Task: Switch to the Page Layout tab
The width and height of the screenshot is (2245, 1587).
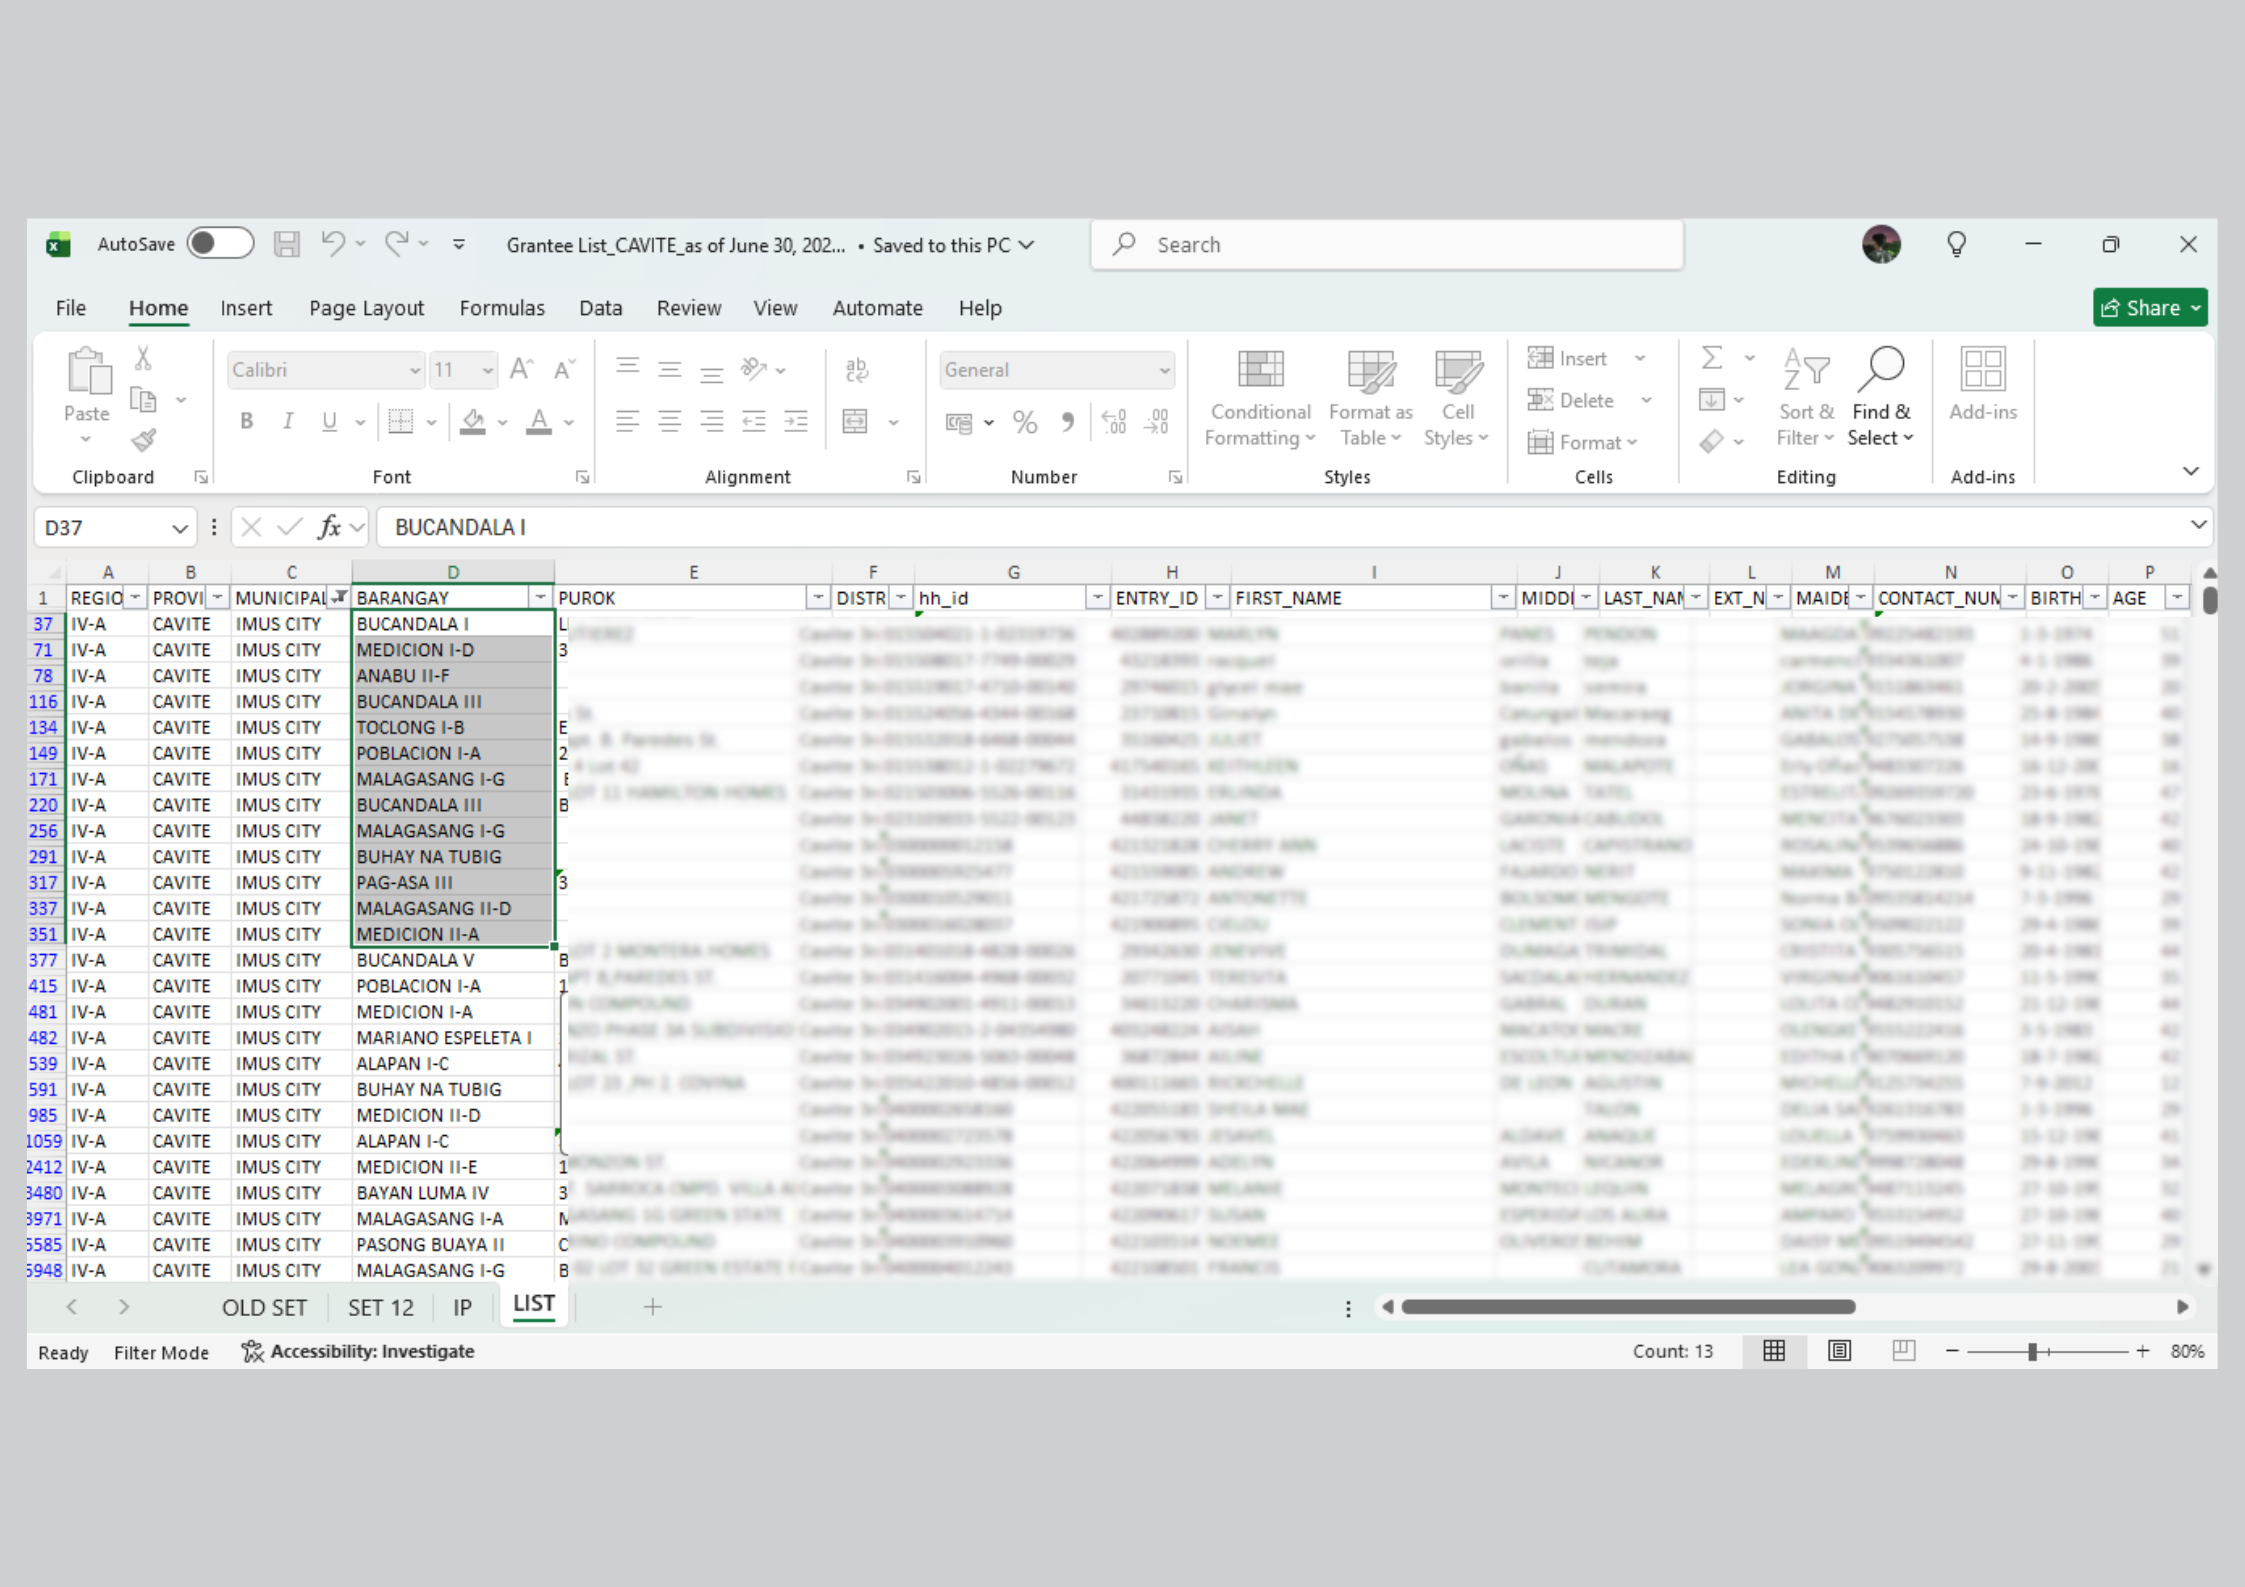Action: (x=366, y=308)
